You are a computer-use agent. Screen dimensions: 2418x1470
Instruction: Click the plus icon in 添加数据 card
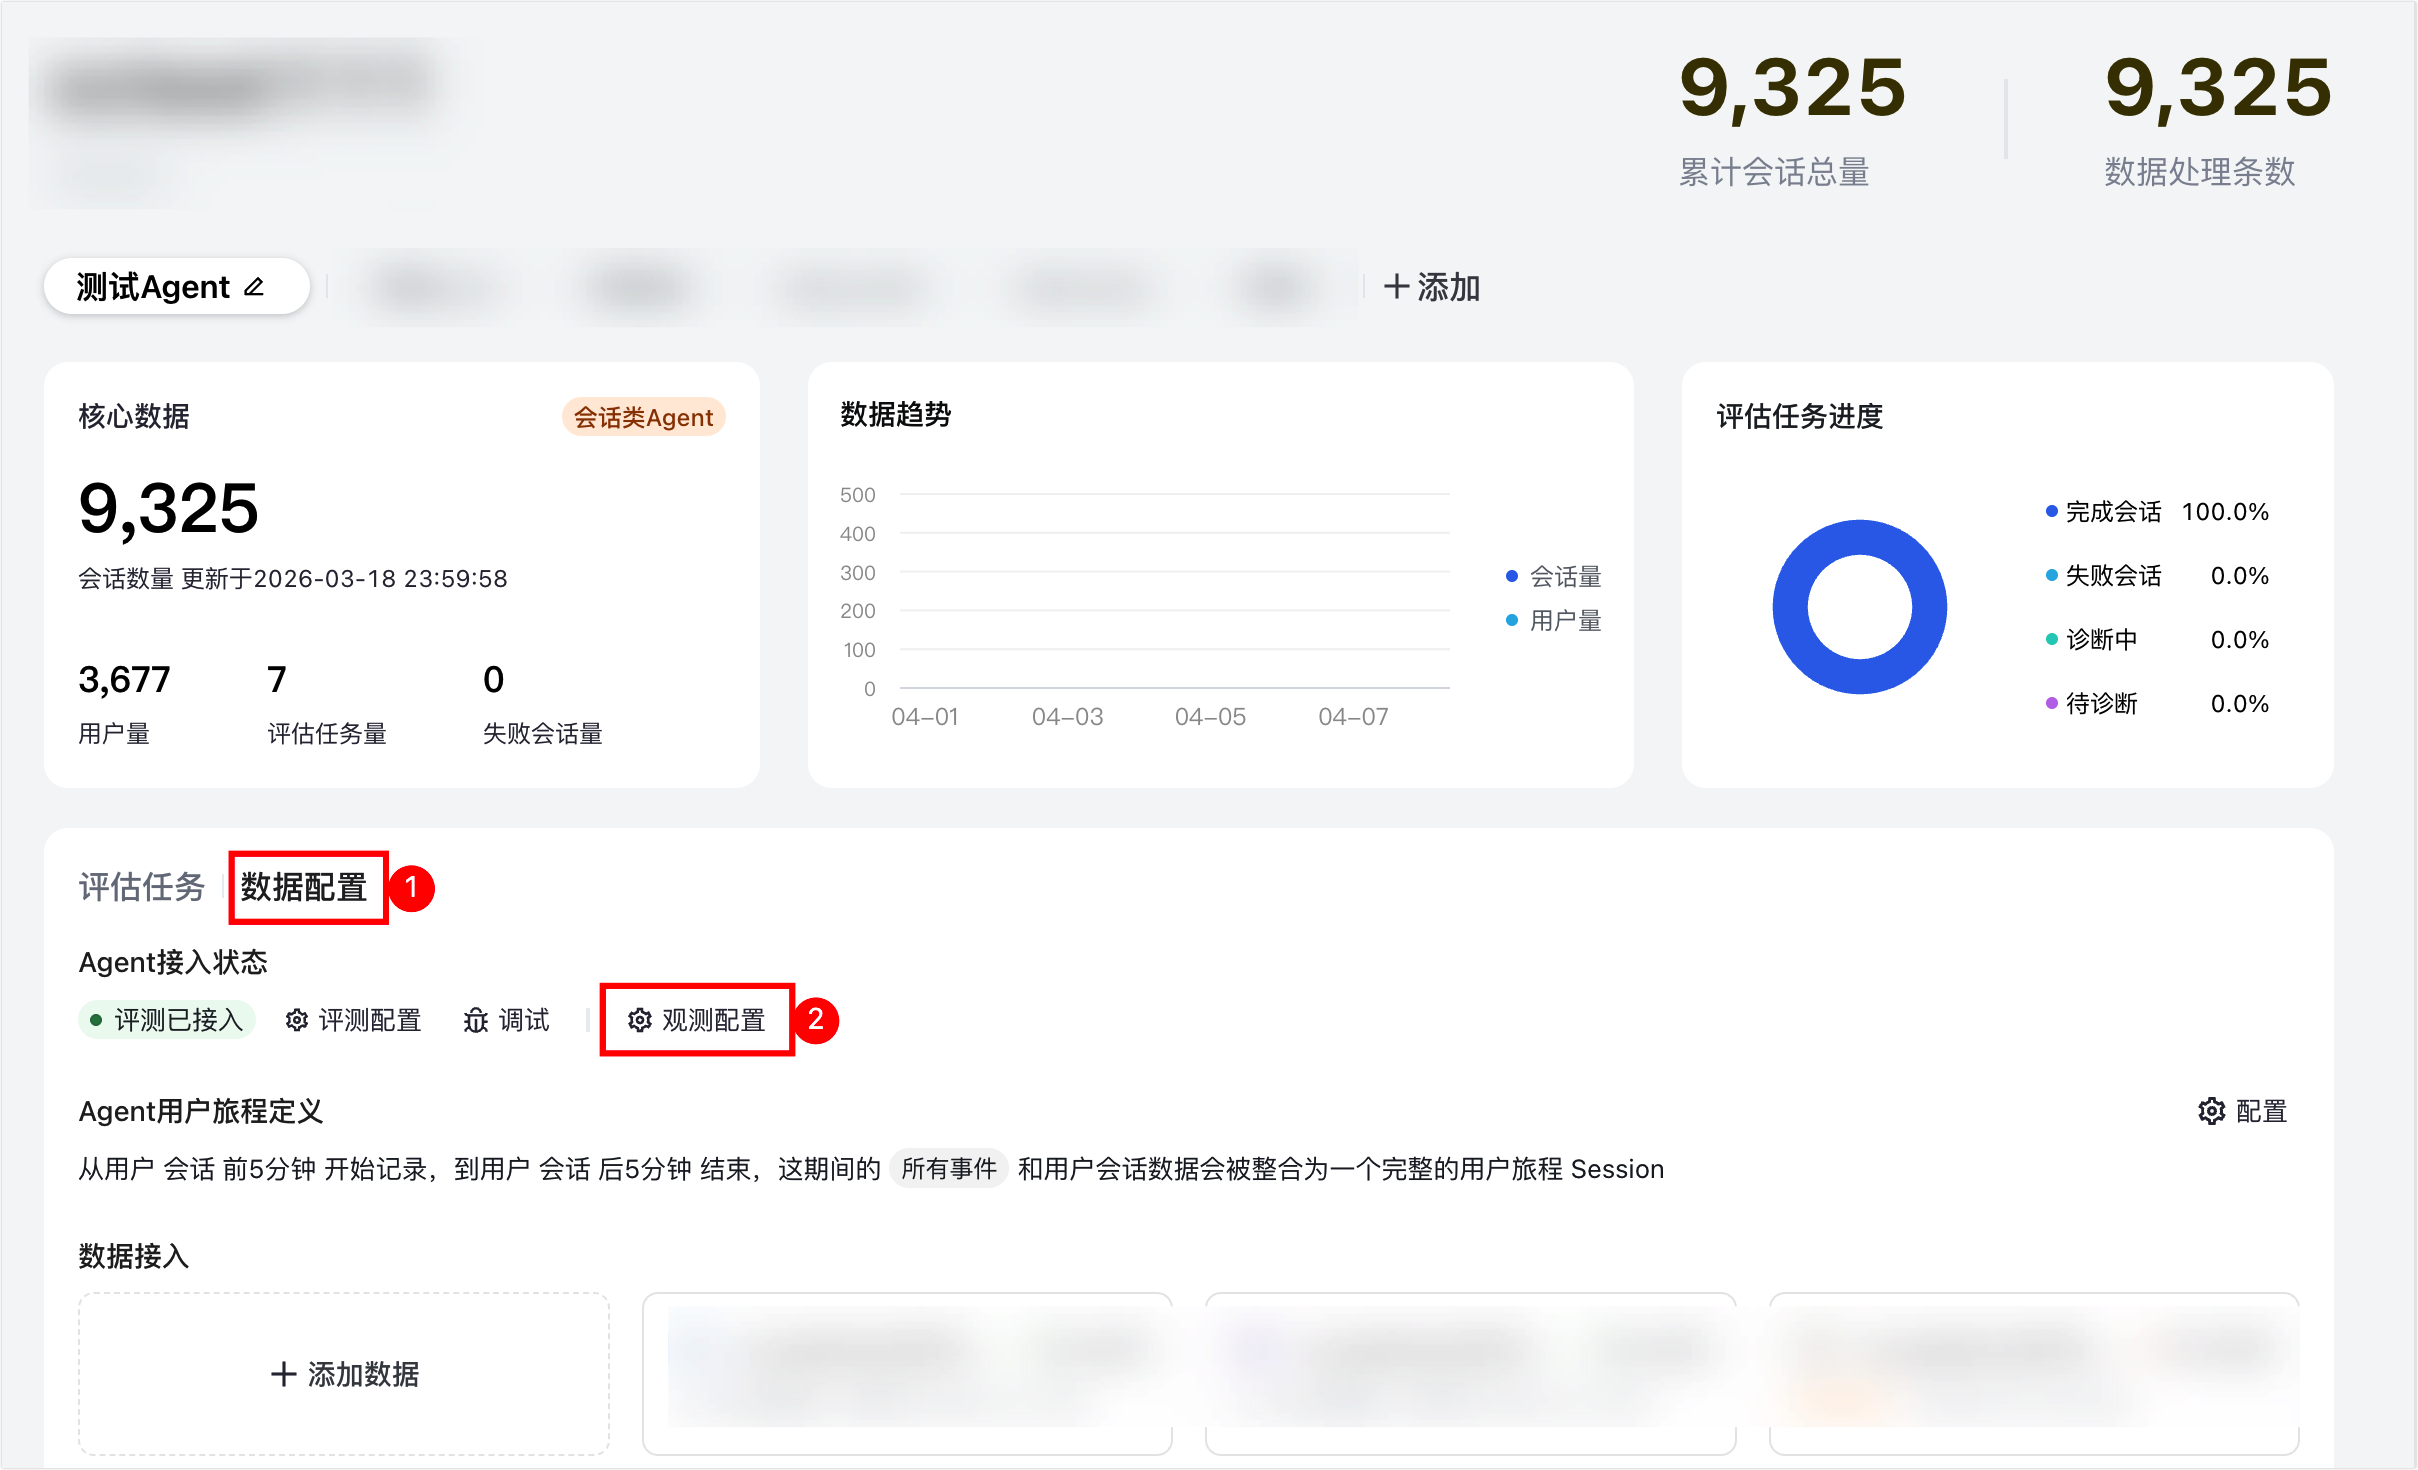pyautogui.click(x=283, y=1374)
